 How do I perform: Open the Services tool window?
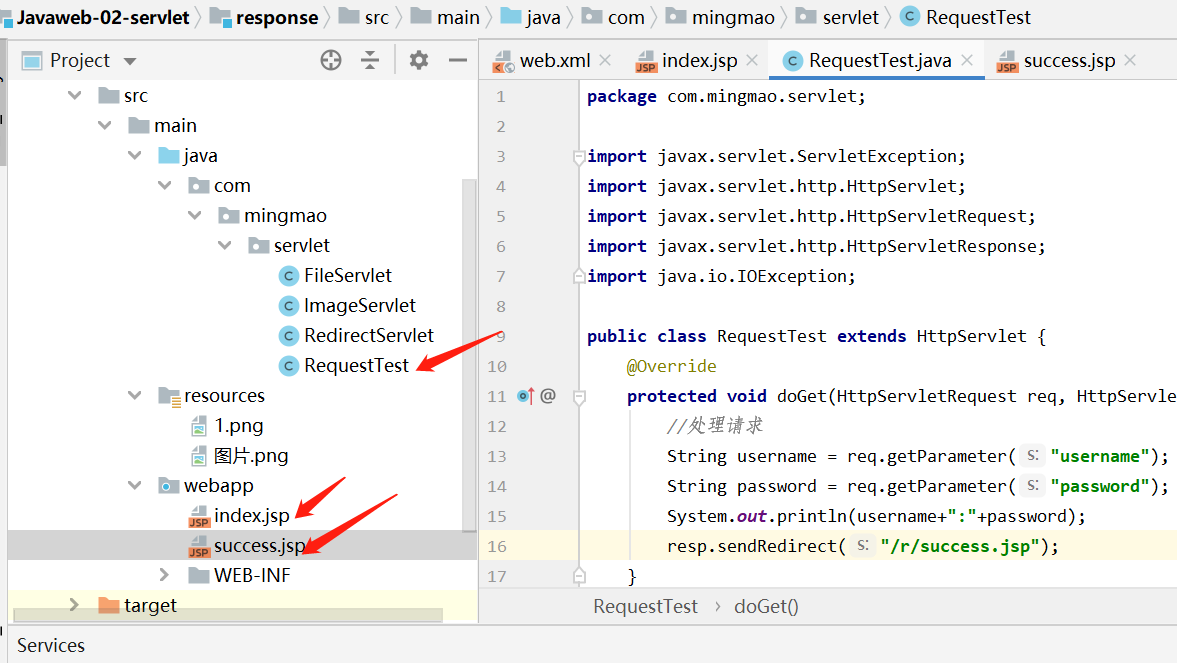(x=51, y=645)
